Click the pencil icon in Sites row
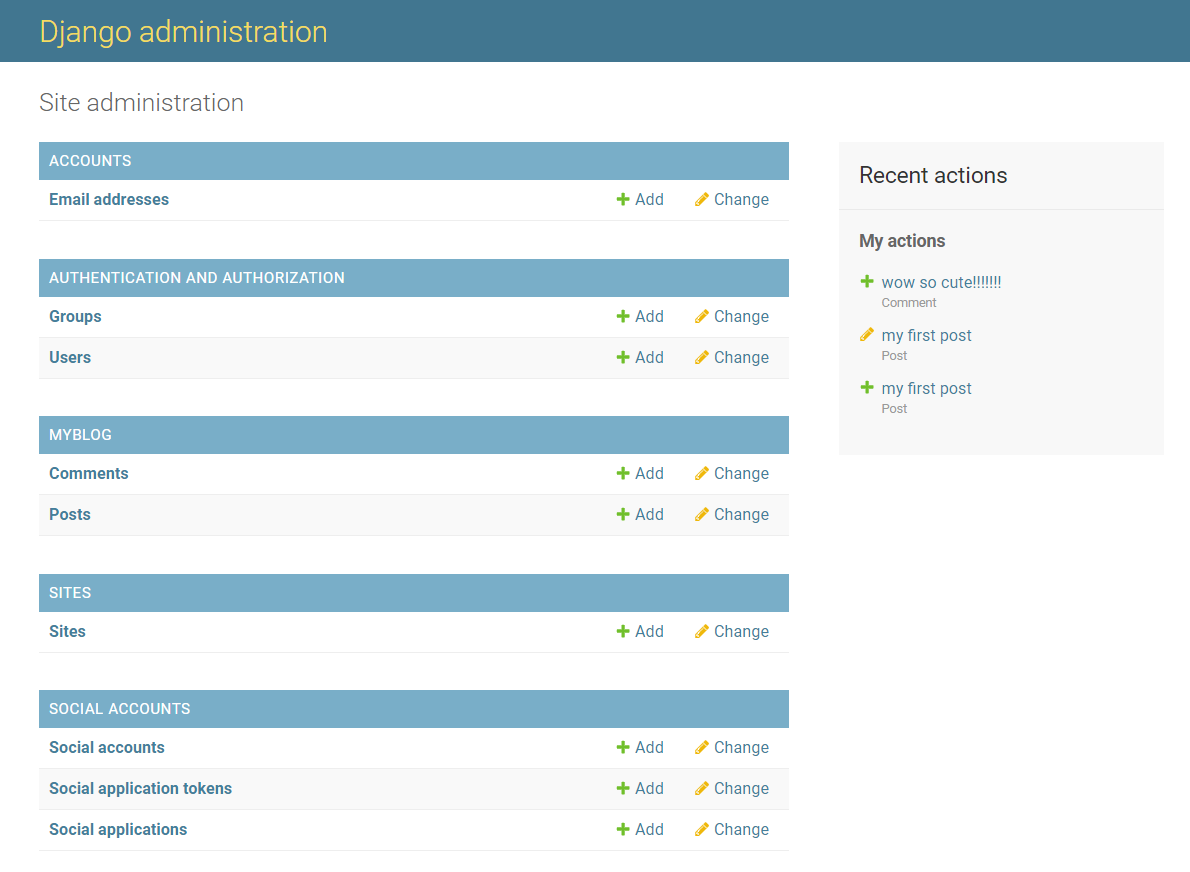1190x872 pixels. point(702,631)
